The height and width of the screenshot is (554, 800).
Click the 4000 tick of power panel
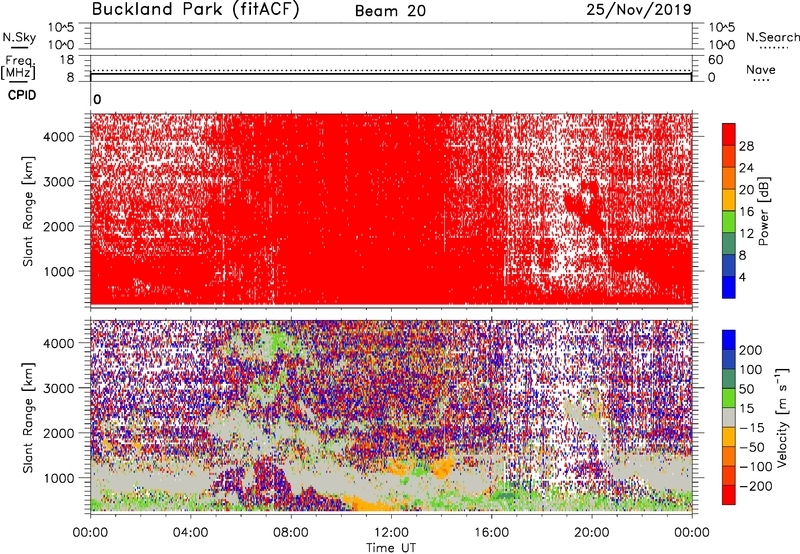click(59, 137)
